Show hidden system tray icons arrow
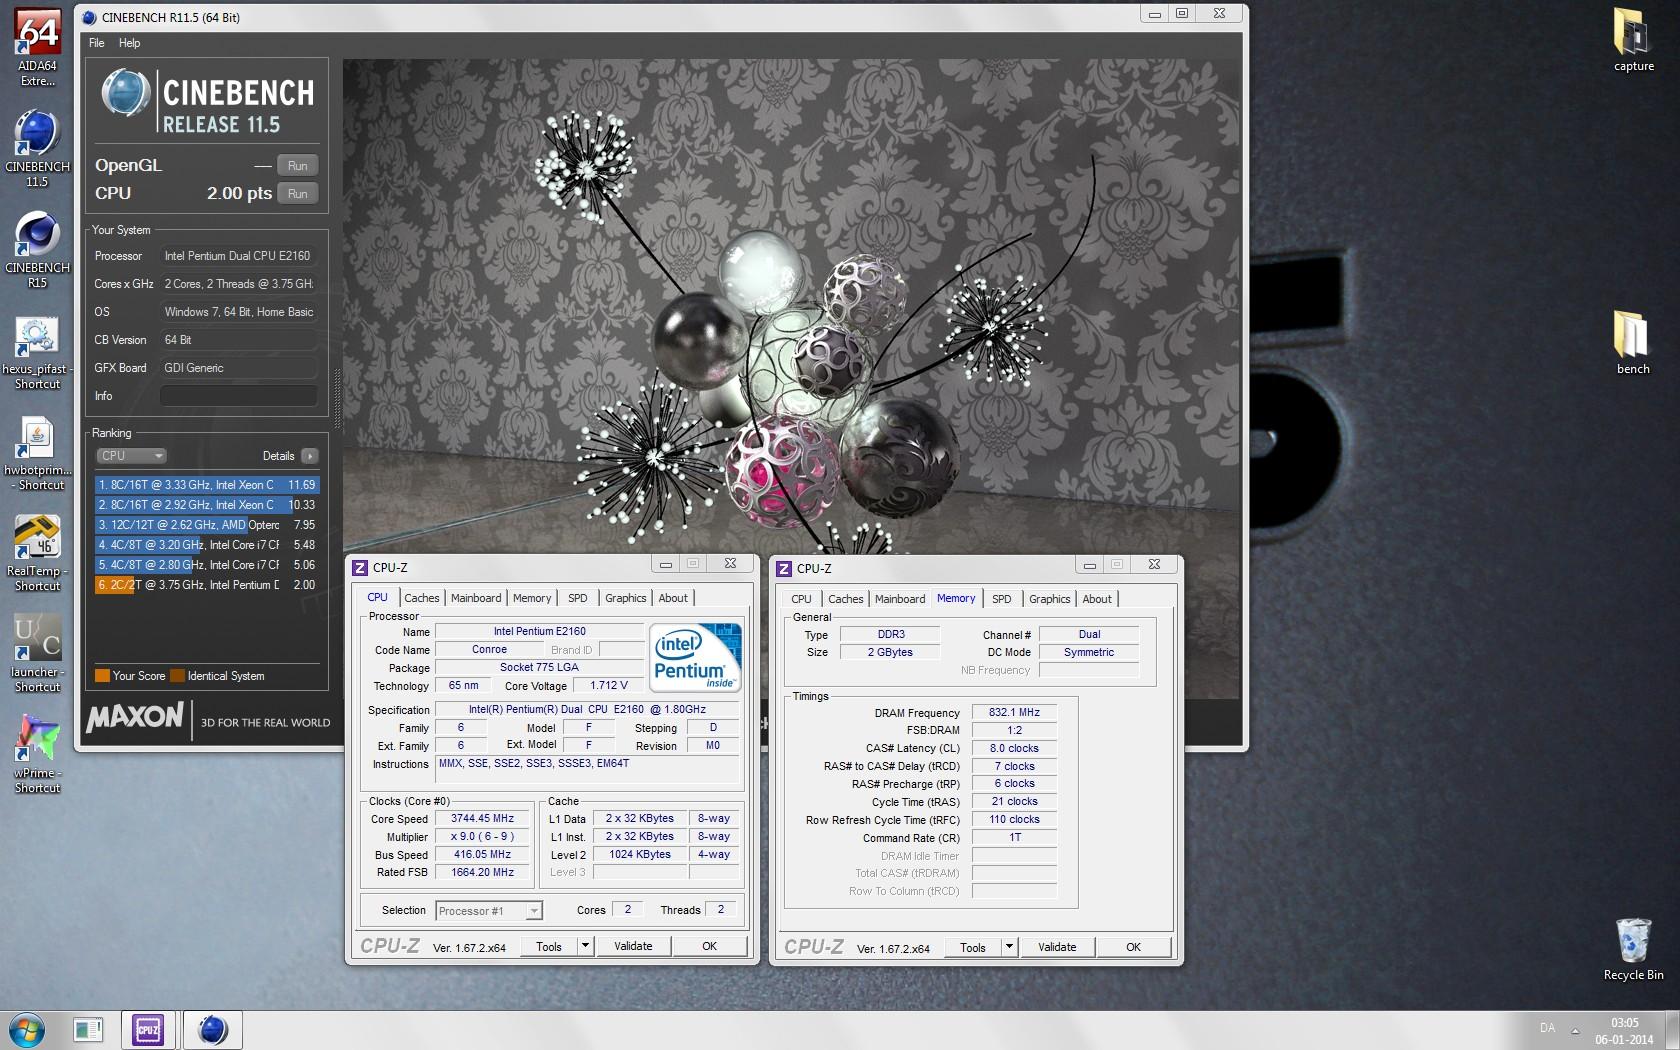Screen dimensions: 1680x1050 tap(1575, 1030)
